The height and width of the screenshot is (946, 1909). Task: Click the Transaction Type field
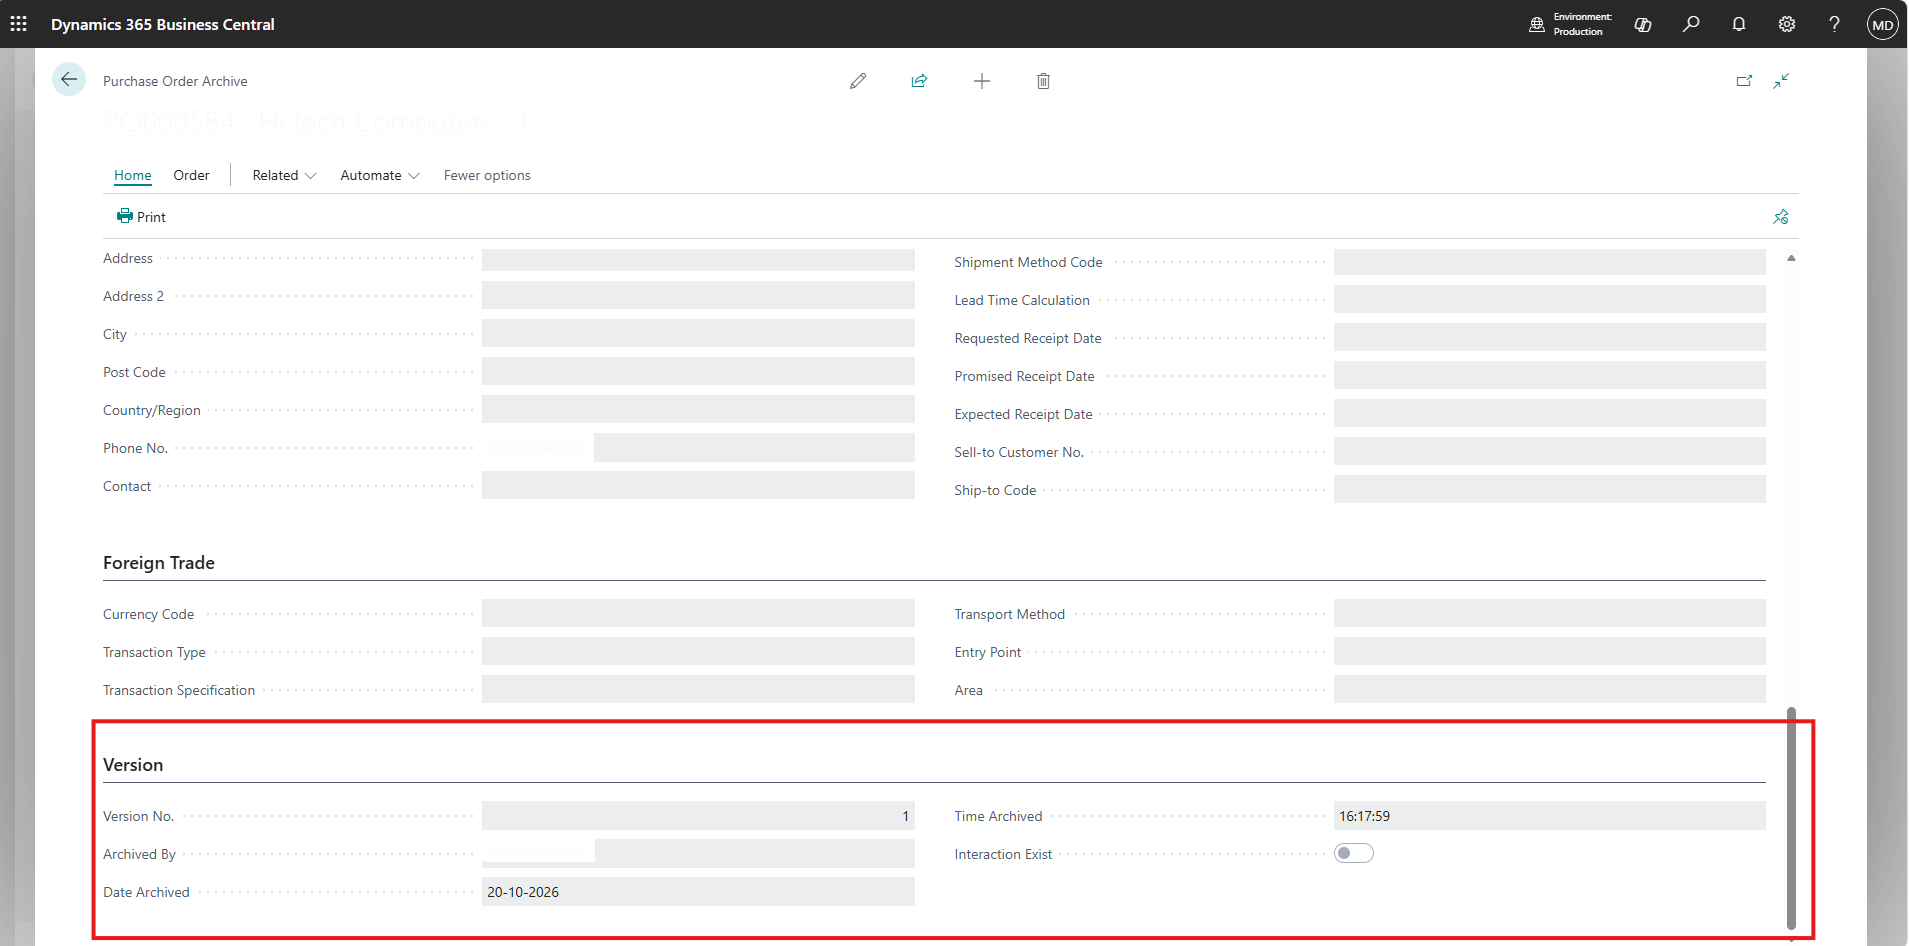[x=698, y=652]
